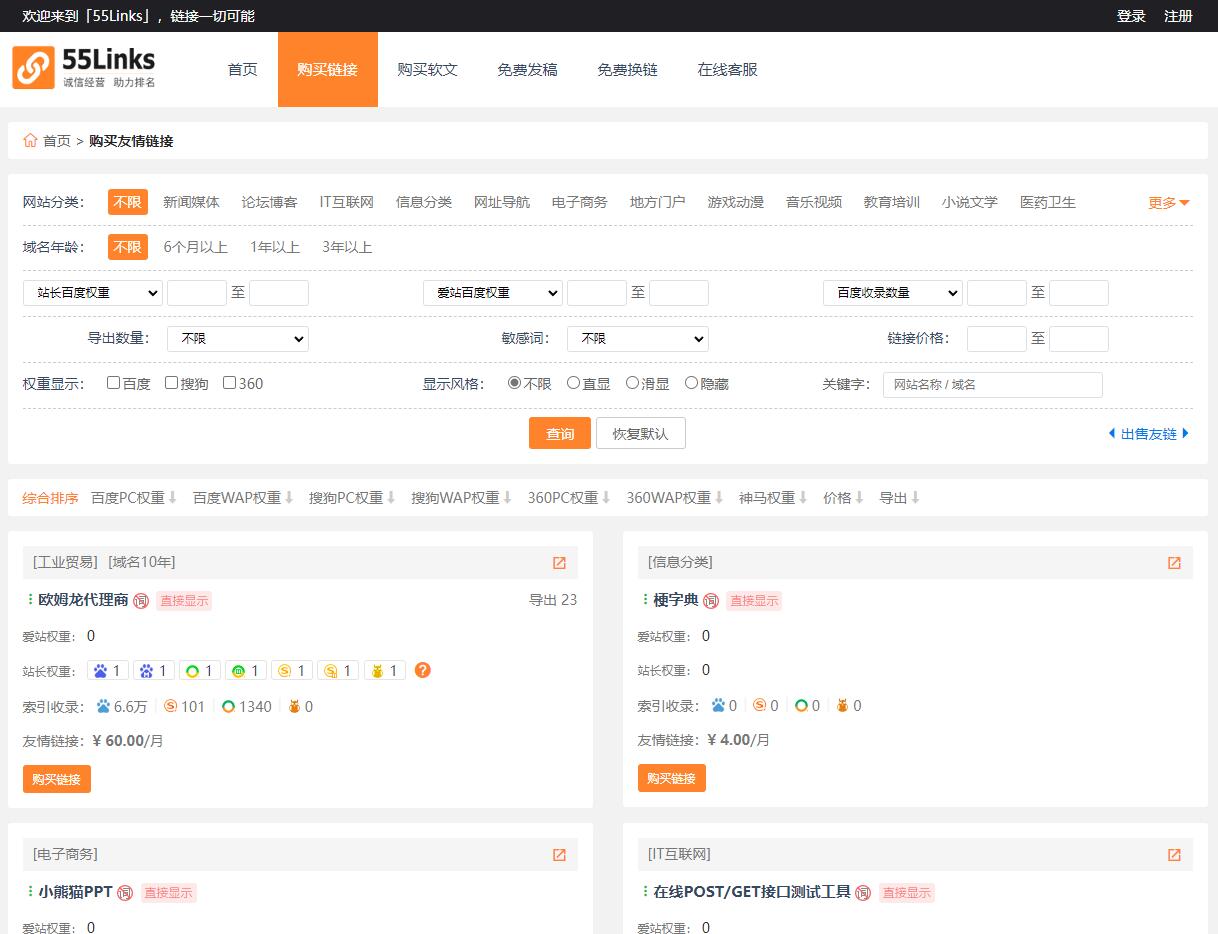
Task: Open external link icon on IT互联网 card
Action: (x=1174, y=855)
